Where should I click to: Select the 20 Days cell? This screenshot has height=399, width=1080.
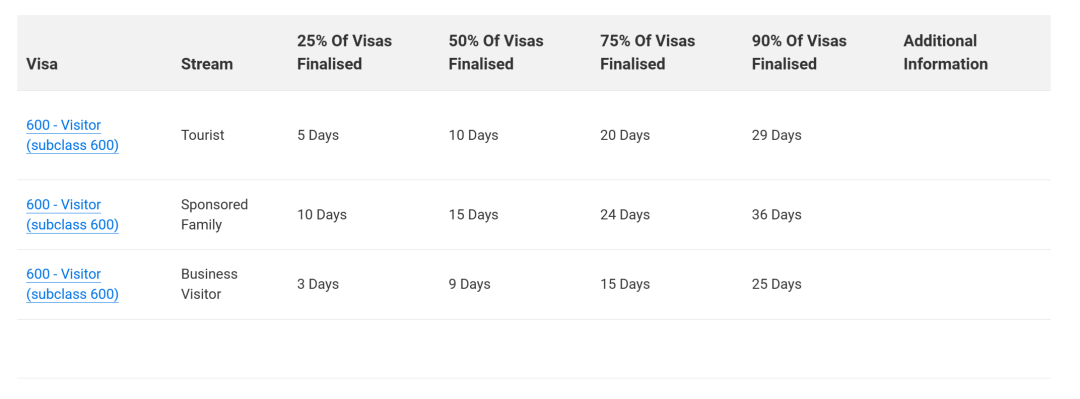coord(625,135)
